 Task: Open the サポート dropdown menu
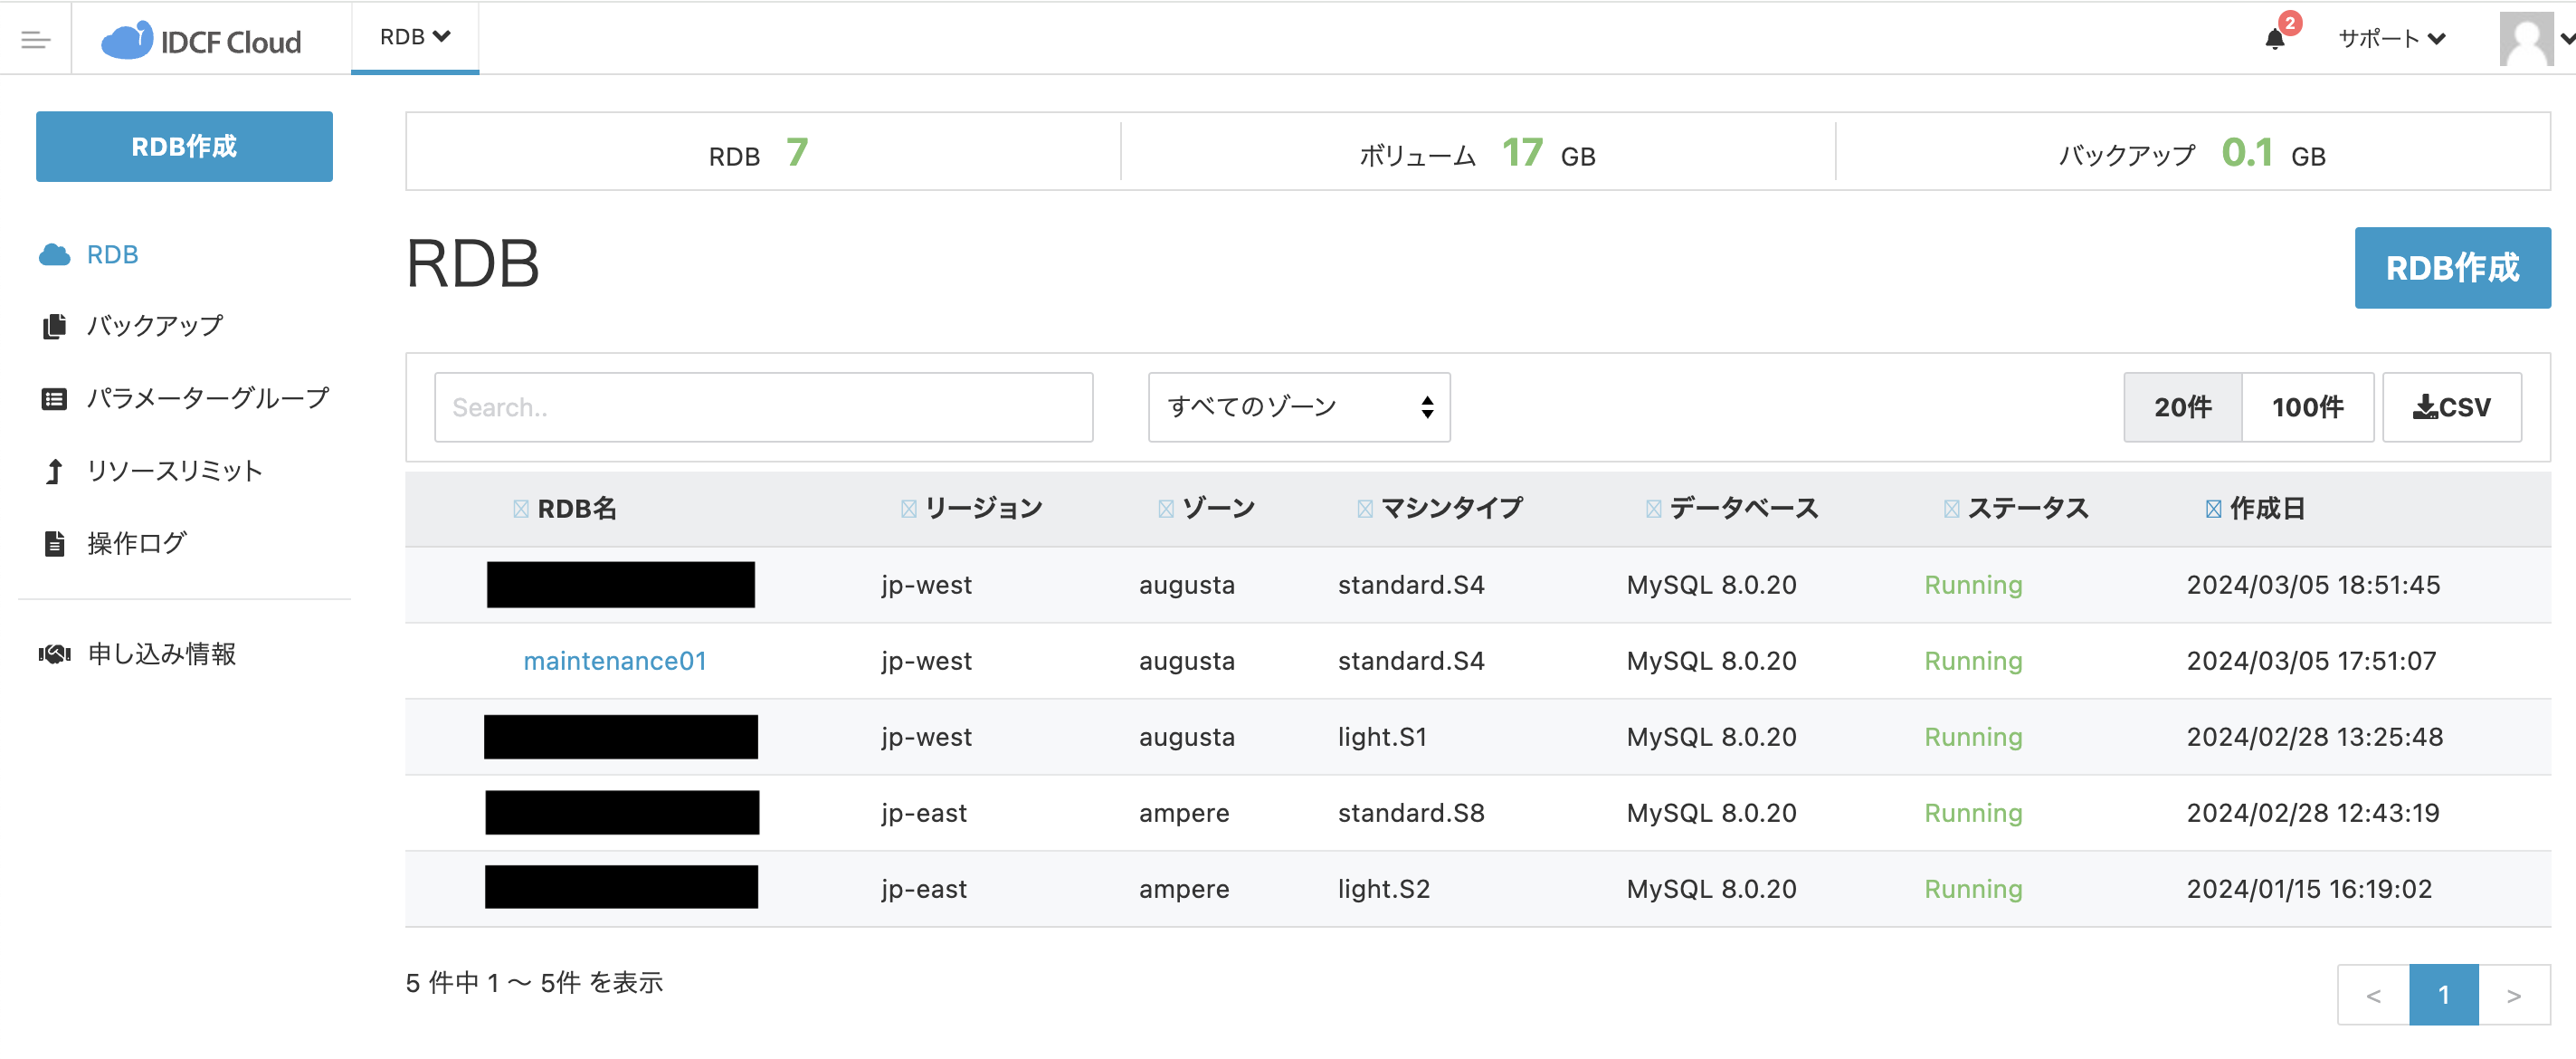click(x=2391, y=39)
